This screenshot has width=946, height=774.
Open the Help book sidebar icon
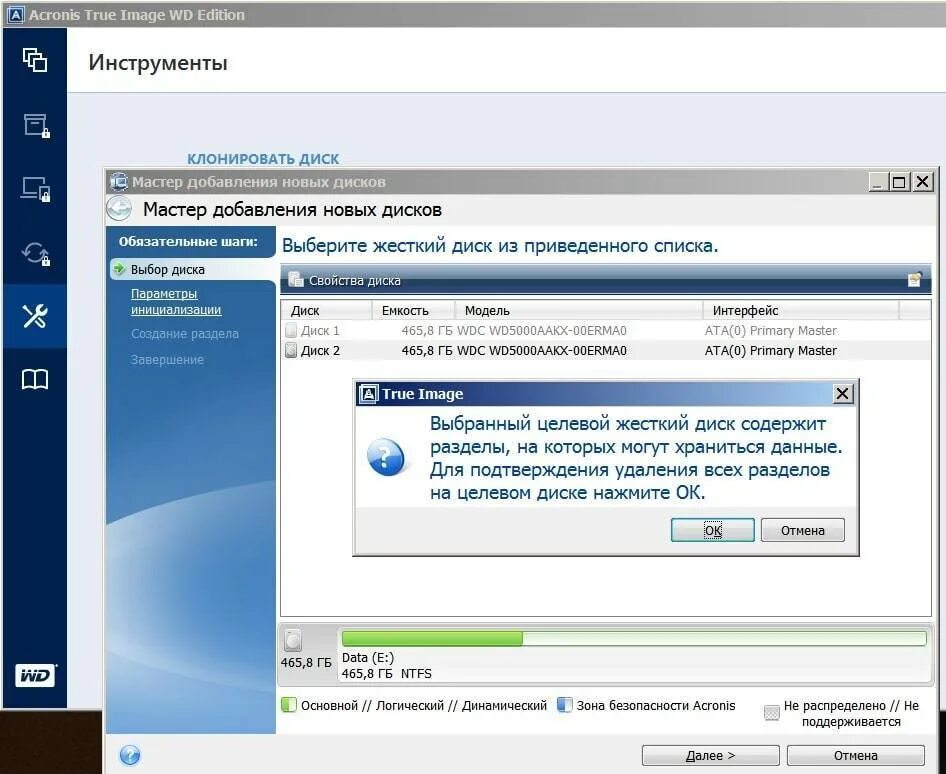pos(35,379)
